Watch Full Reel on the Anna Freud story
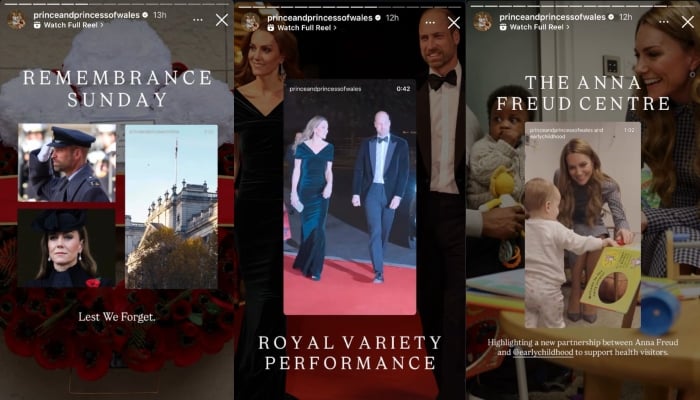Screen dimensions: 700x400 click(535, 27)
